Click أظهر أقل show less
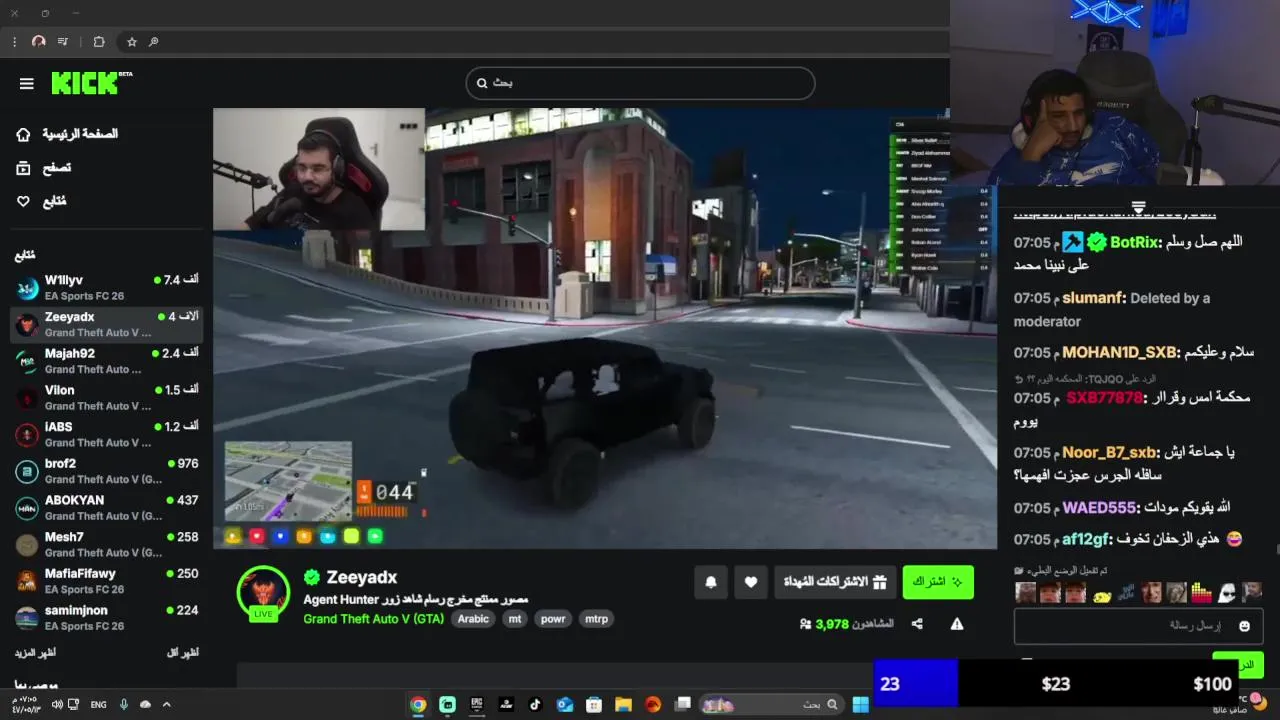Screen dimensions: 1280x720 coord(182,652)
